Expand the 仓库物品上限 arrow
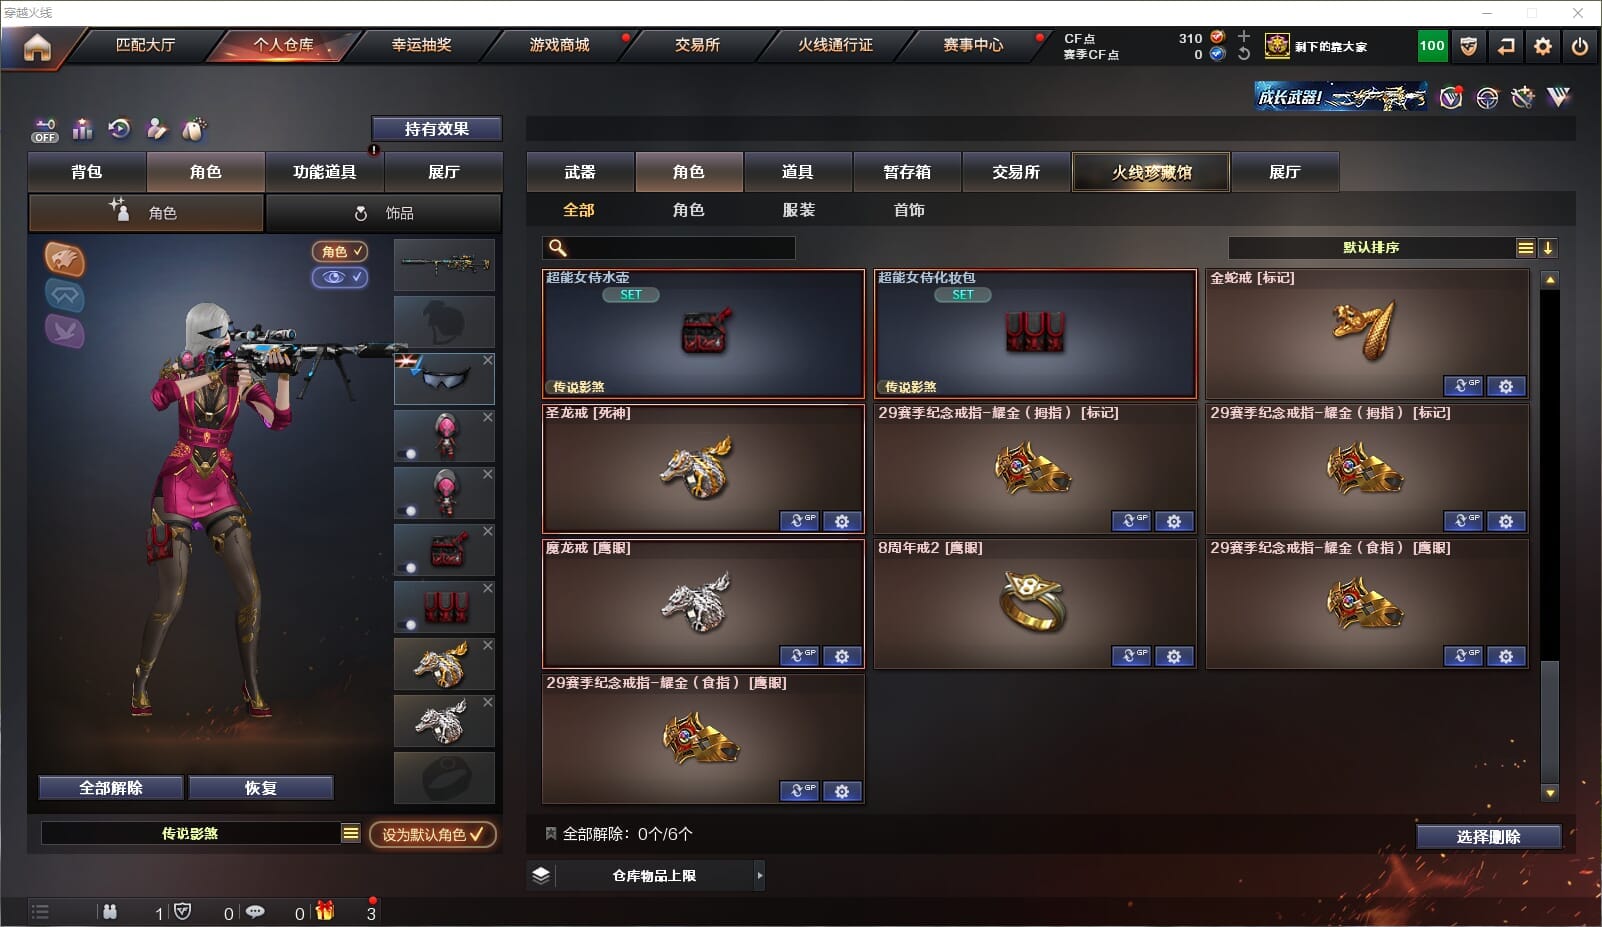Screen dimensions: 1602x927 tap(760, 875)
